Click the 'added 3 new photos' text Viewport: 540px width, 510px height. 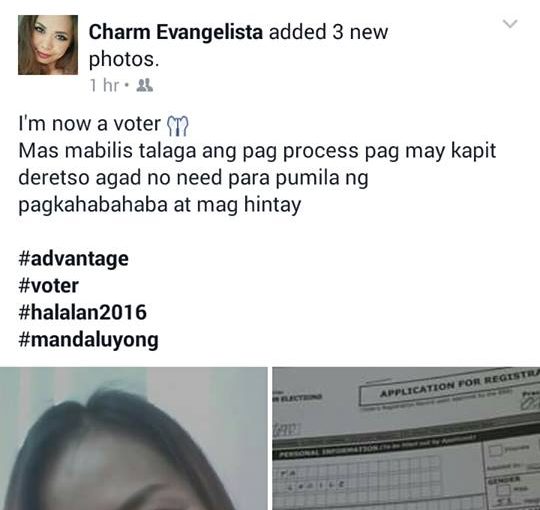(x=238, y=45)
